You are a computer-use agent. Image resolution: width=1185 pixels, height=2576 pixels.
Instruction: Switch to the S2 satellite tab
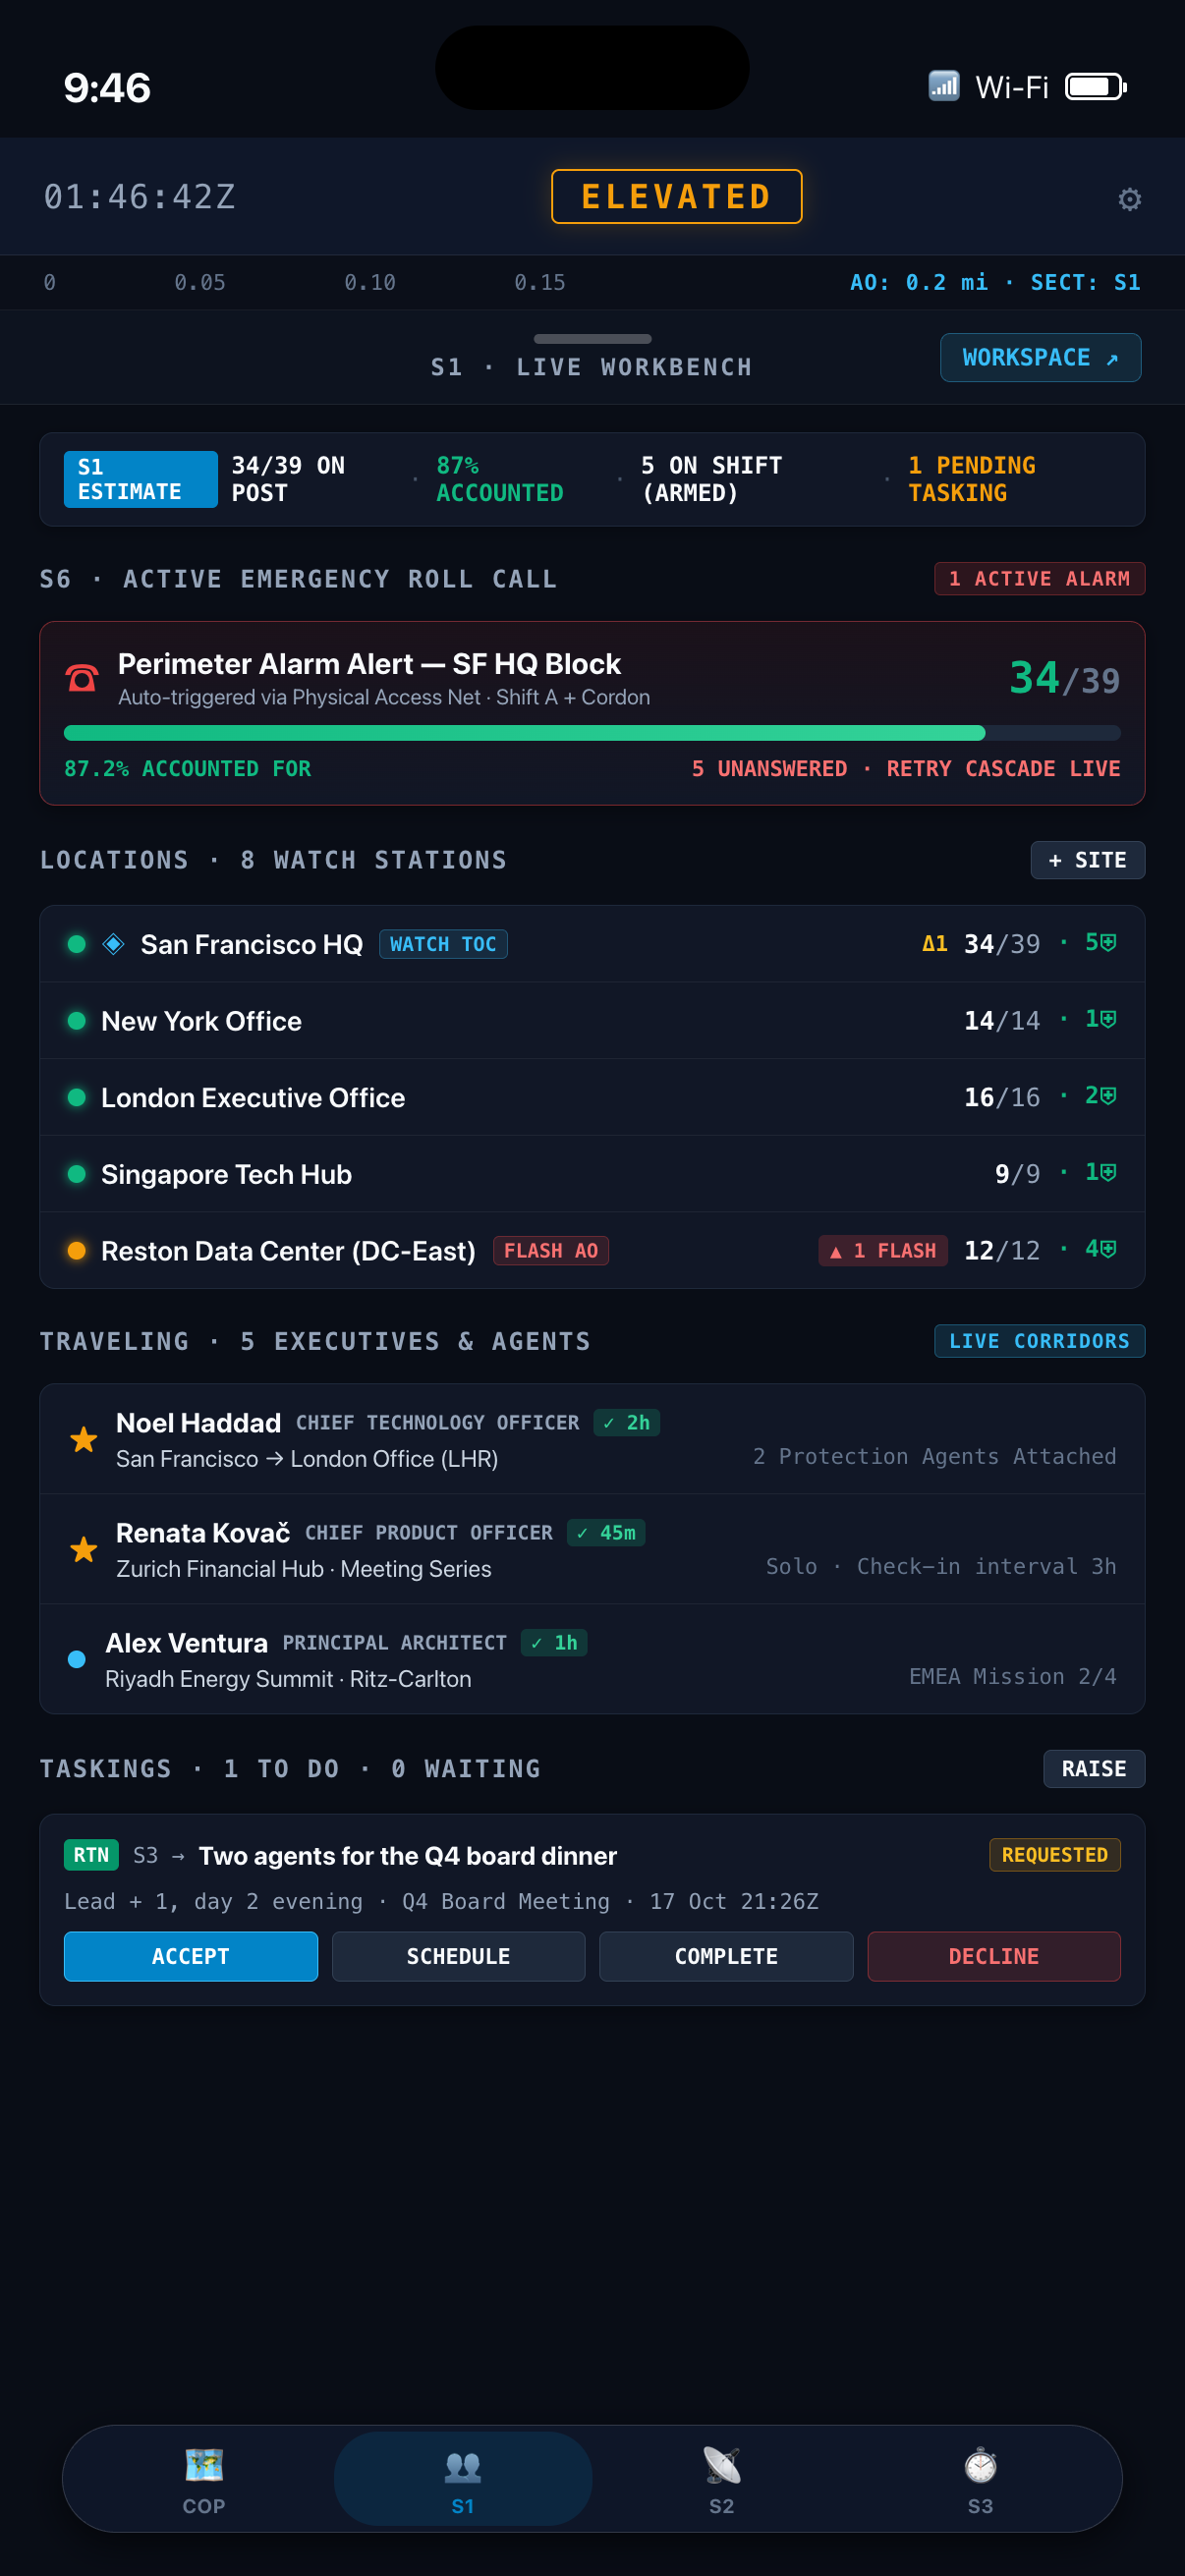click(721, 2478)
